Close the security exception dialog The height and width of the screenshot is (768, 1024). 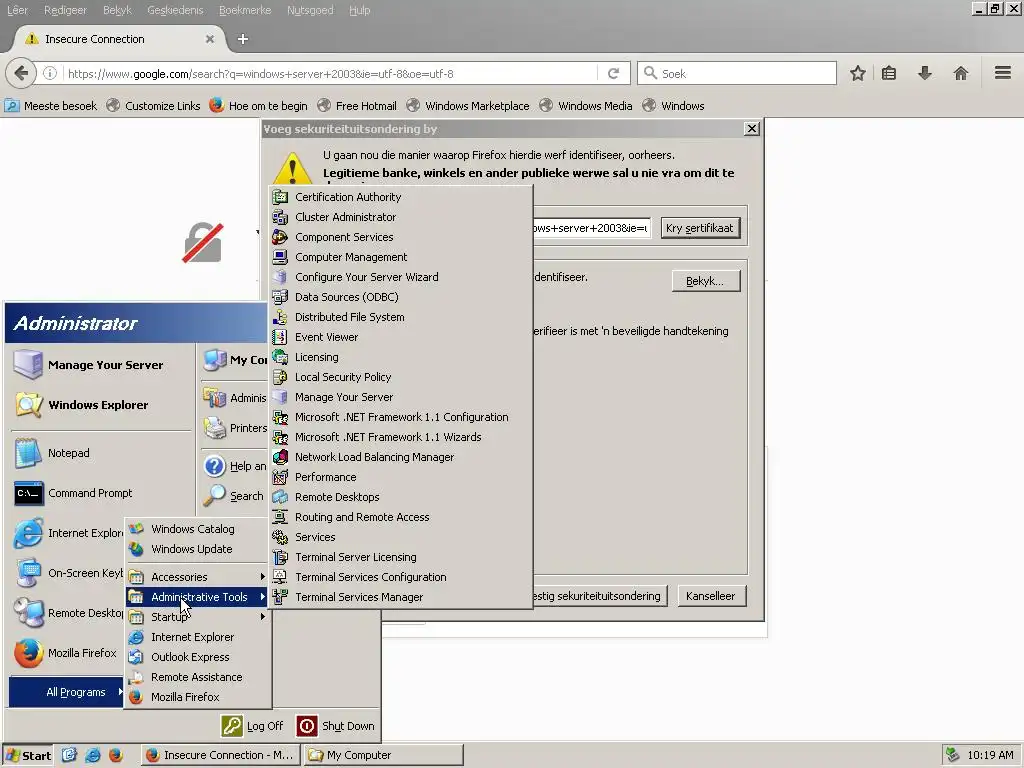point(752,129)
